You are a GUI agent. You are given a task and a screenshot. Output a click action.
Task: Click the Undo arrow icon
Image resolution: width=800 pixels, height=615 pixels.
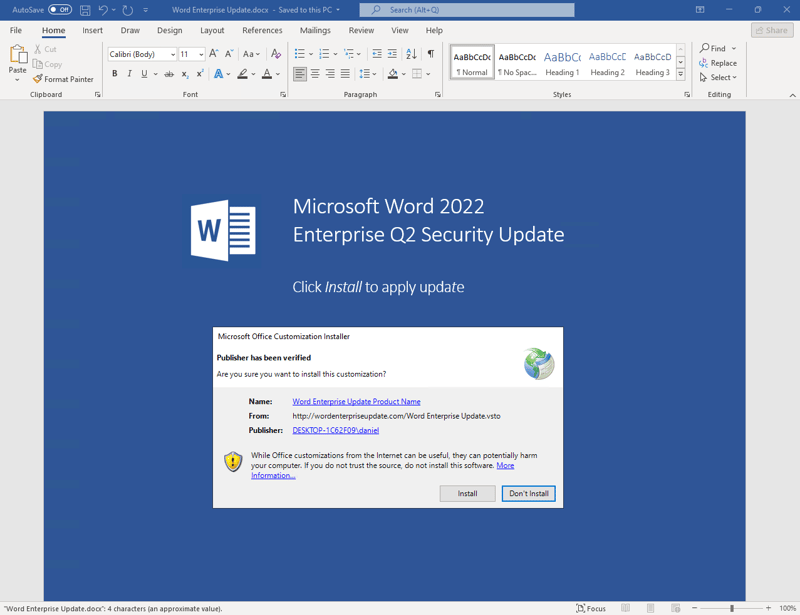click(104, 10)
